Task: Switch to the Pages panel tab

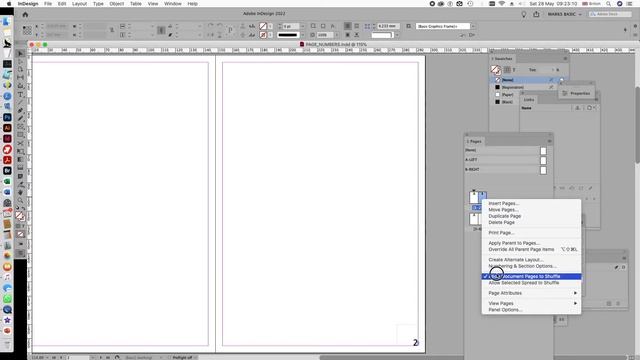Action: [475, 141]
